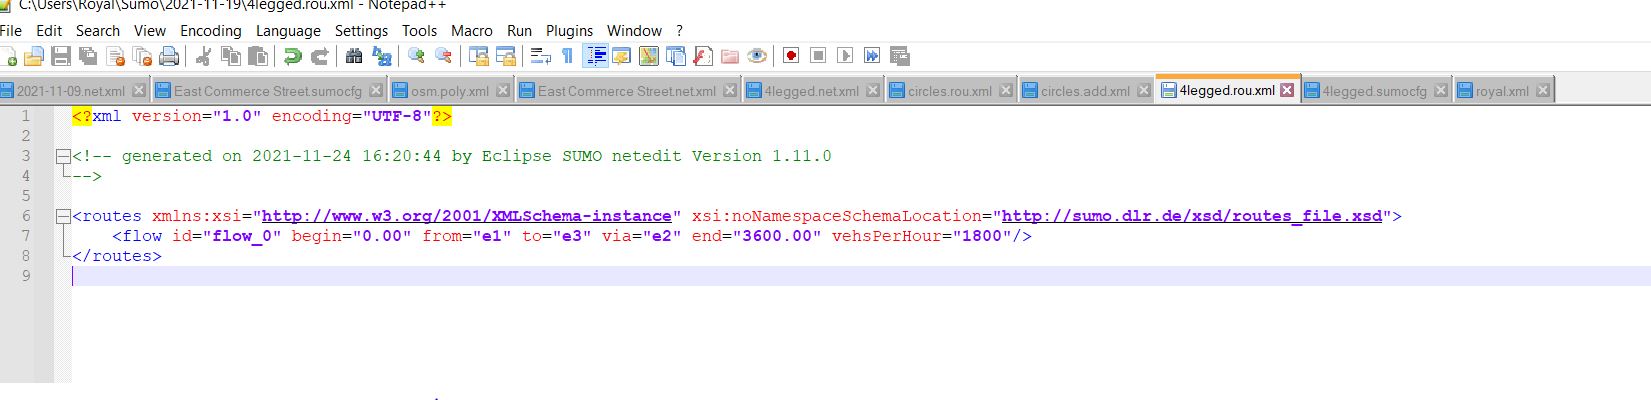Screen dimensions: 1651x400
Task: Open Folder as Workspace icon
Action: click(729, 56)
